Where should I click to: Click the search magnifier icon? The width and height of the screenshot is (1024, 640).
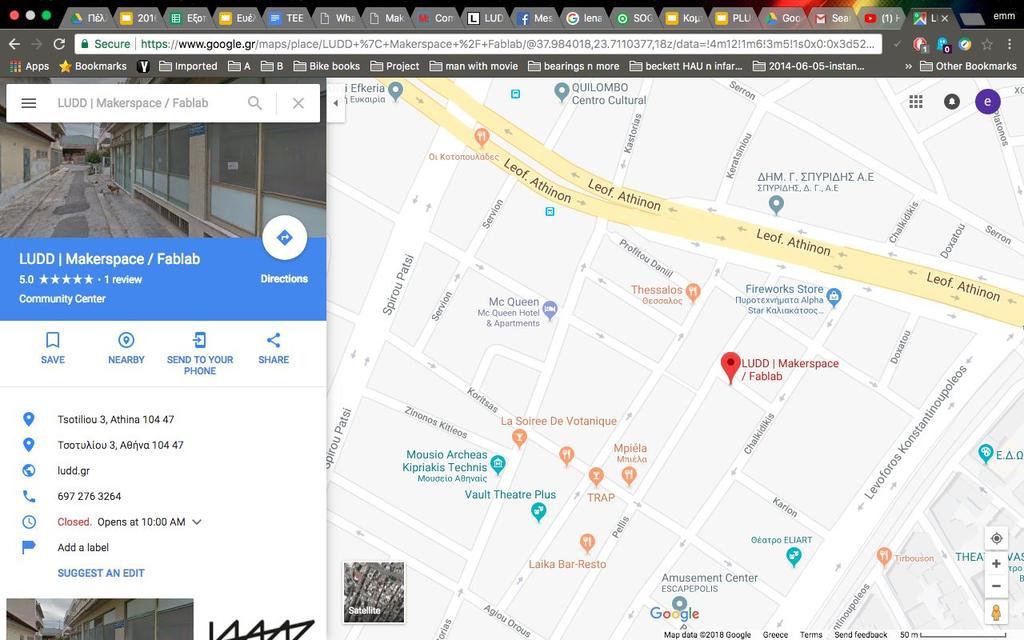(255, 103)
